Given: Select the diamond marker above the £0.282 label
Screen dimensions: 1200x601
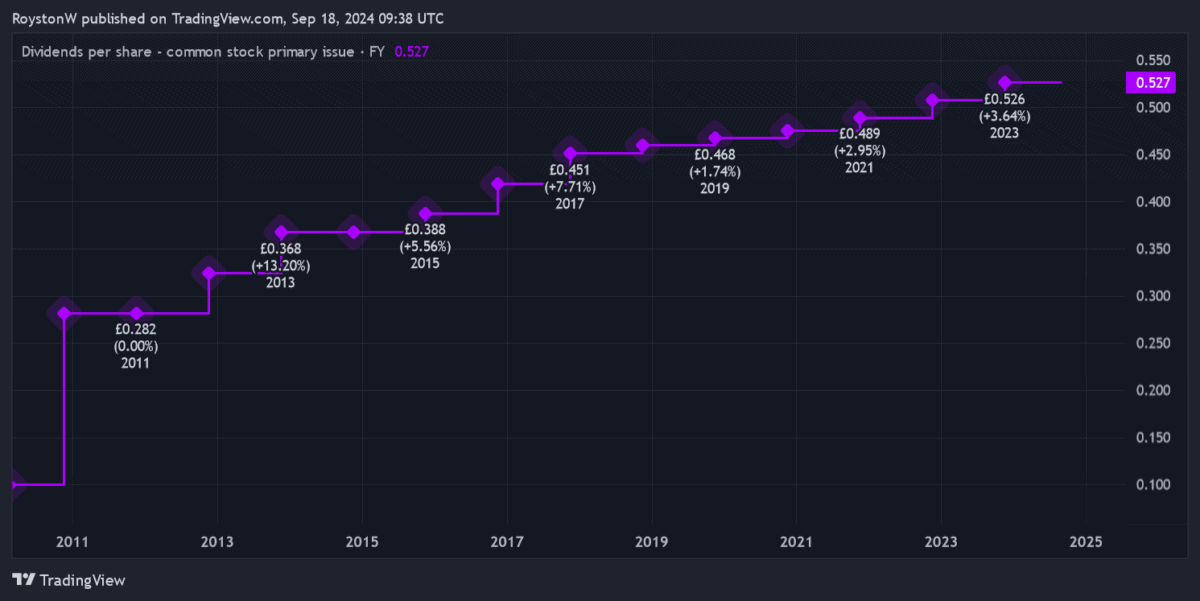Looking at the screenshot, I should point(136,313).
